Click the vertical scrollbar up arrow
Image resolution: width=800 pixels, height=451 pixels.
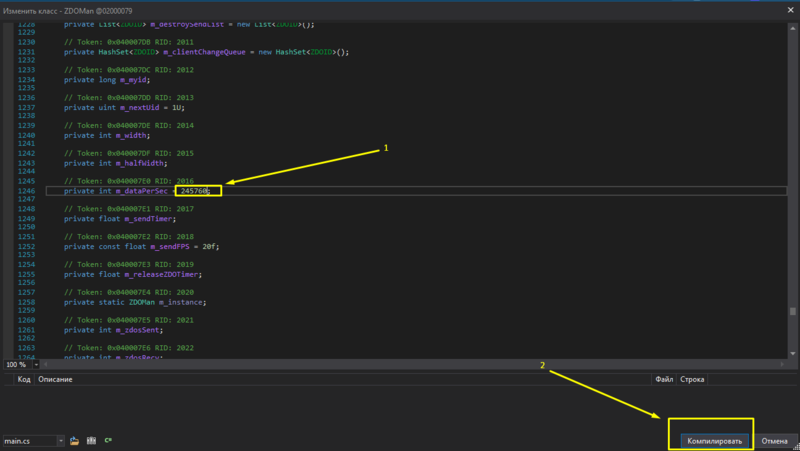pyautogui.click(x=793, y=26)
